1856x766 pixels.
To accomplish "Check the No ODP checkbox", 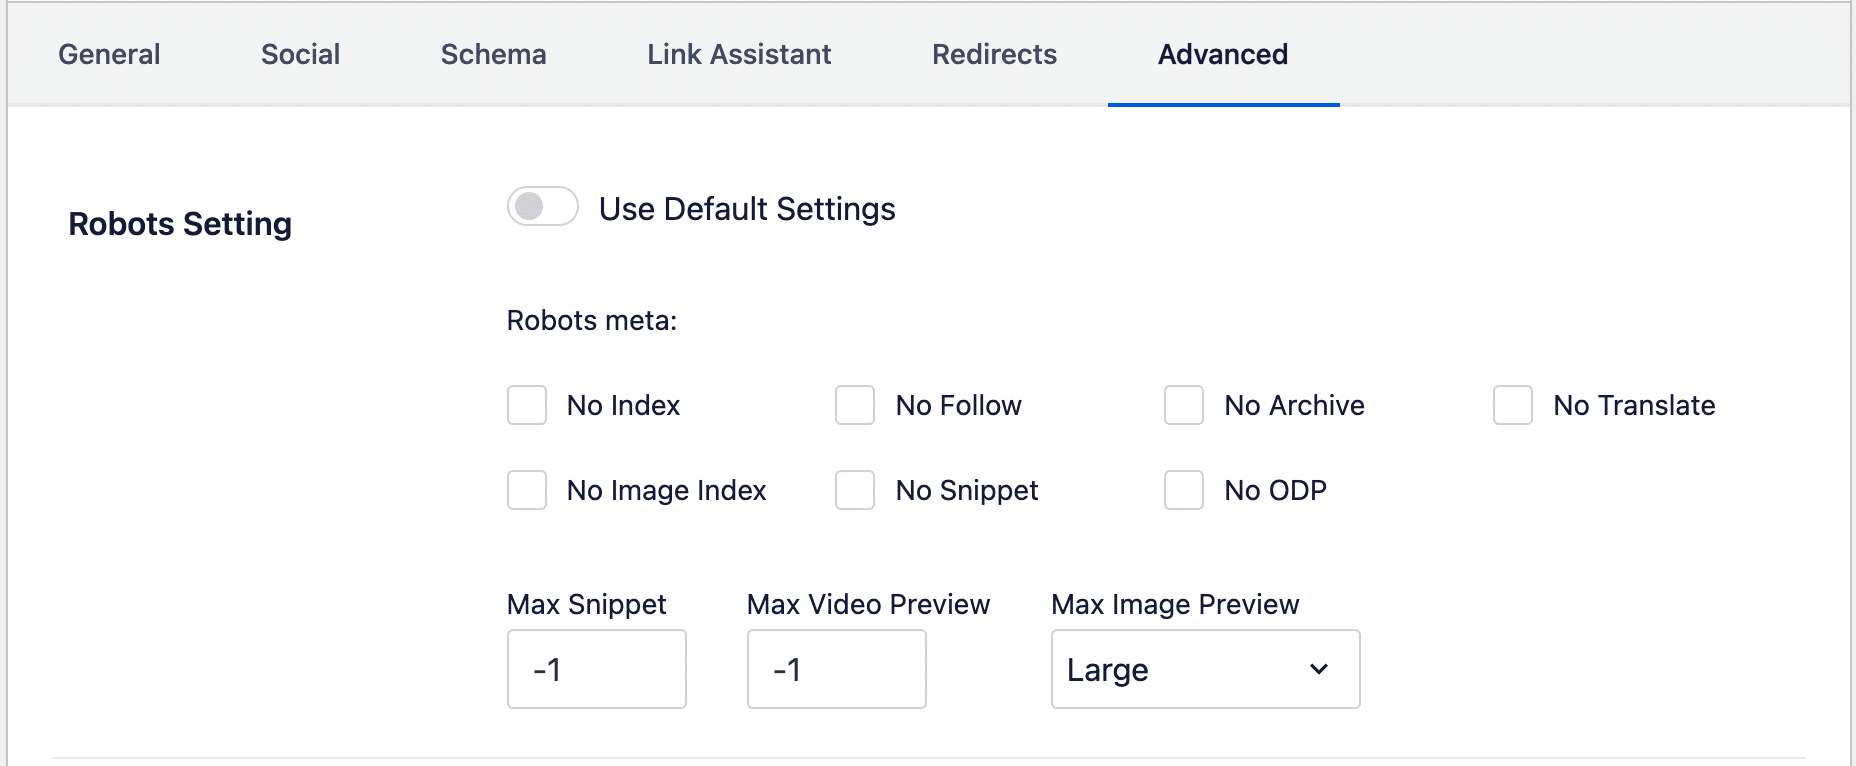I will click(x=1184, y=490).
